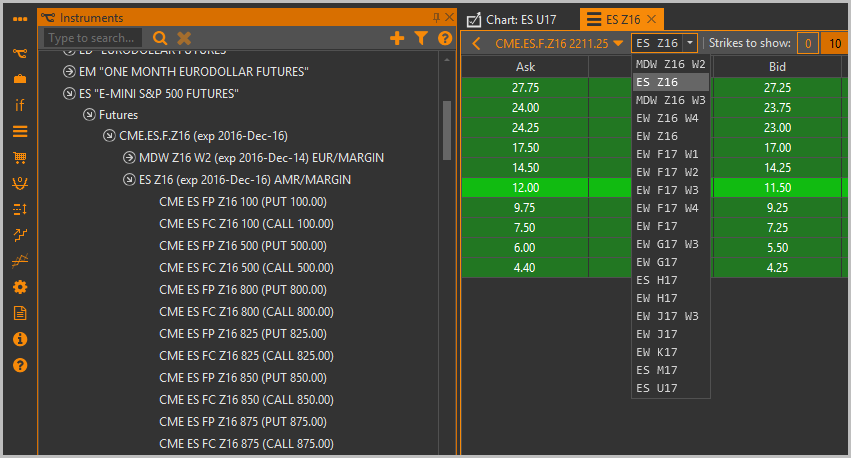The width and height of the screenshot is (851, 458).
Task: Click the back arrow in options board
Action: [x=476, y=43]
